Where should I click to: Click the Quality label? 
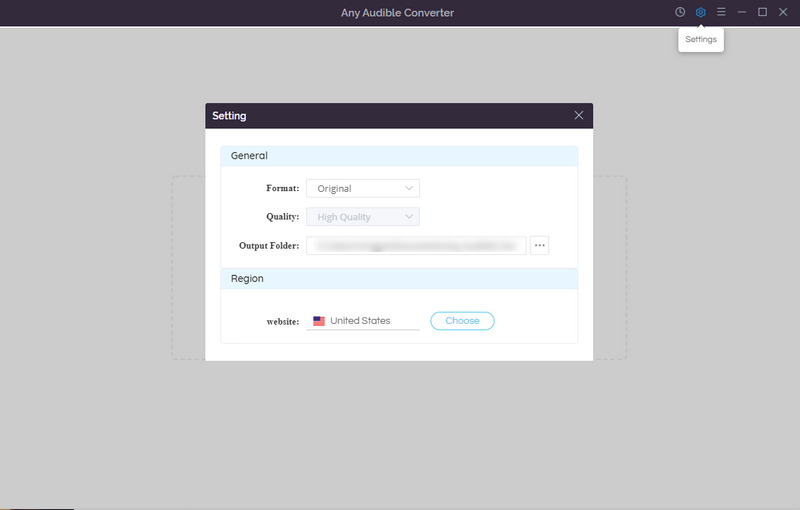pos(283,217)
